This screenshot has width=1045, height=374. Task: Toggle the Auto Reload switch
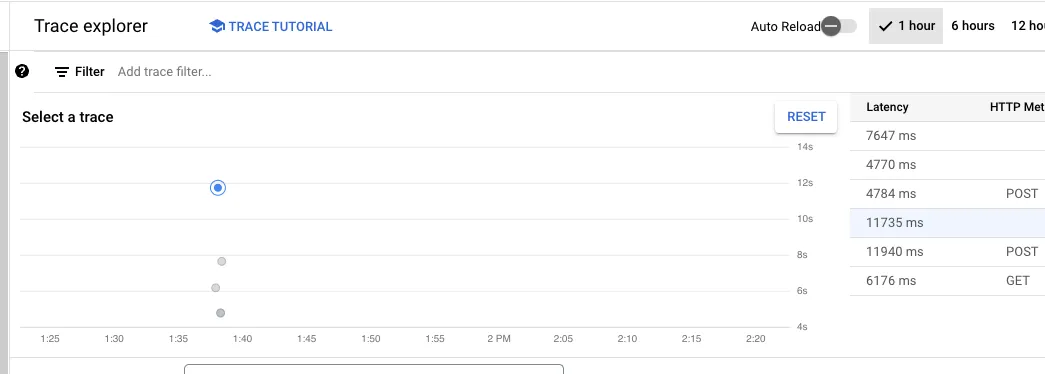pos(838,26)
